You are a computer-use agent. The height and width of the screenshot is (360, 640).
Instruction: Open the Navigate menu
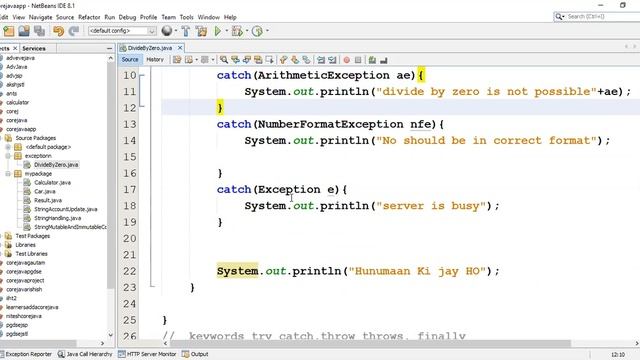coord(40,17)
